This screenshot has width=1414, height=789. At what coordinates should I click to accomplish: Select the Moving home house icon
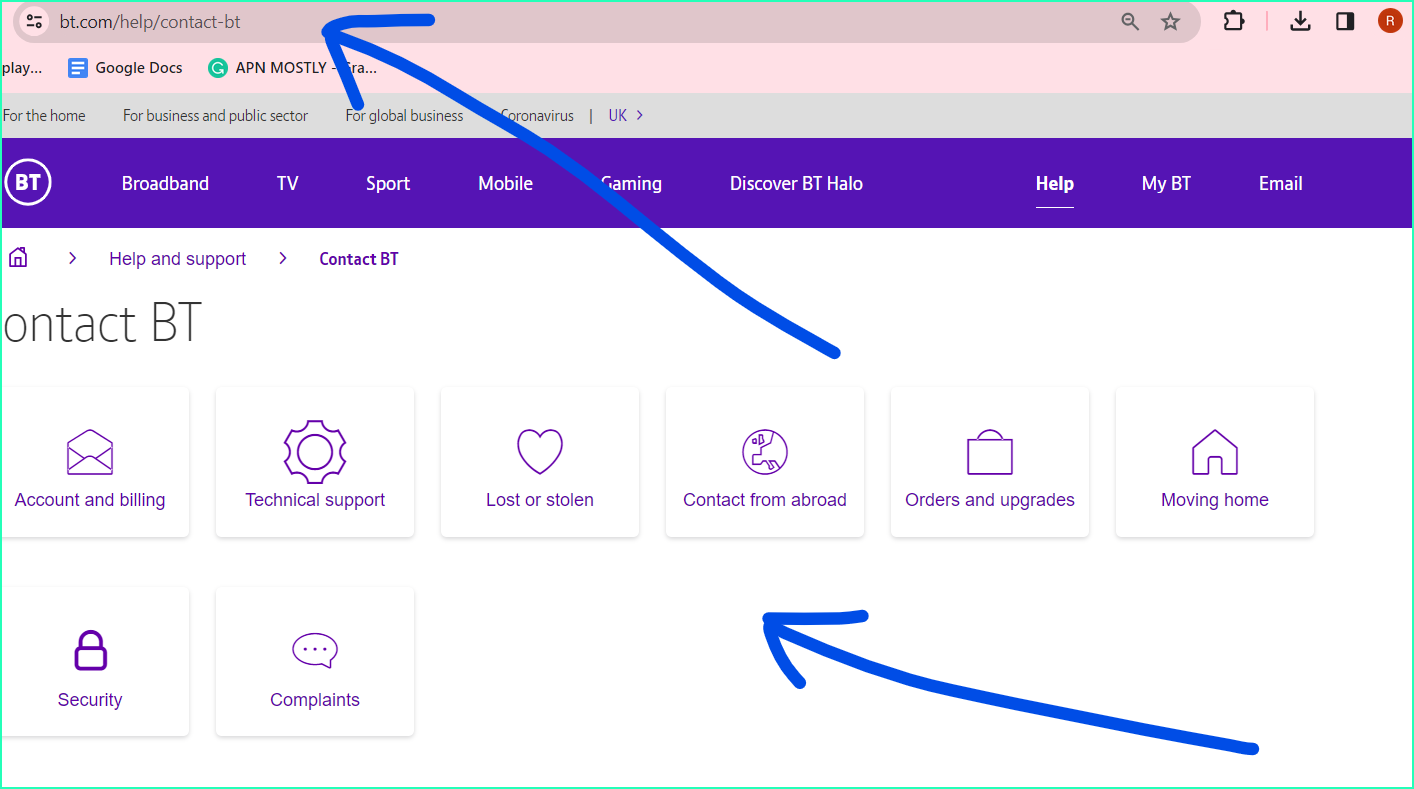[1214, 451]
